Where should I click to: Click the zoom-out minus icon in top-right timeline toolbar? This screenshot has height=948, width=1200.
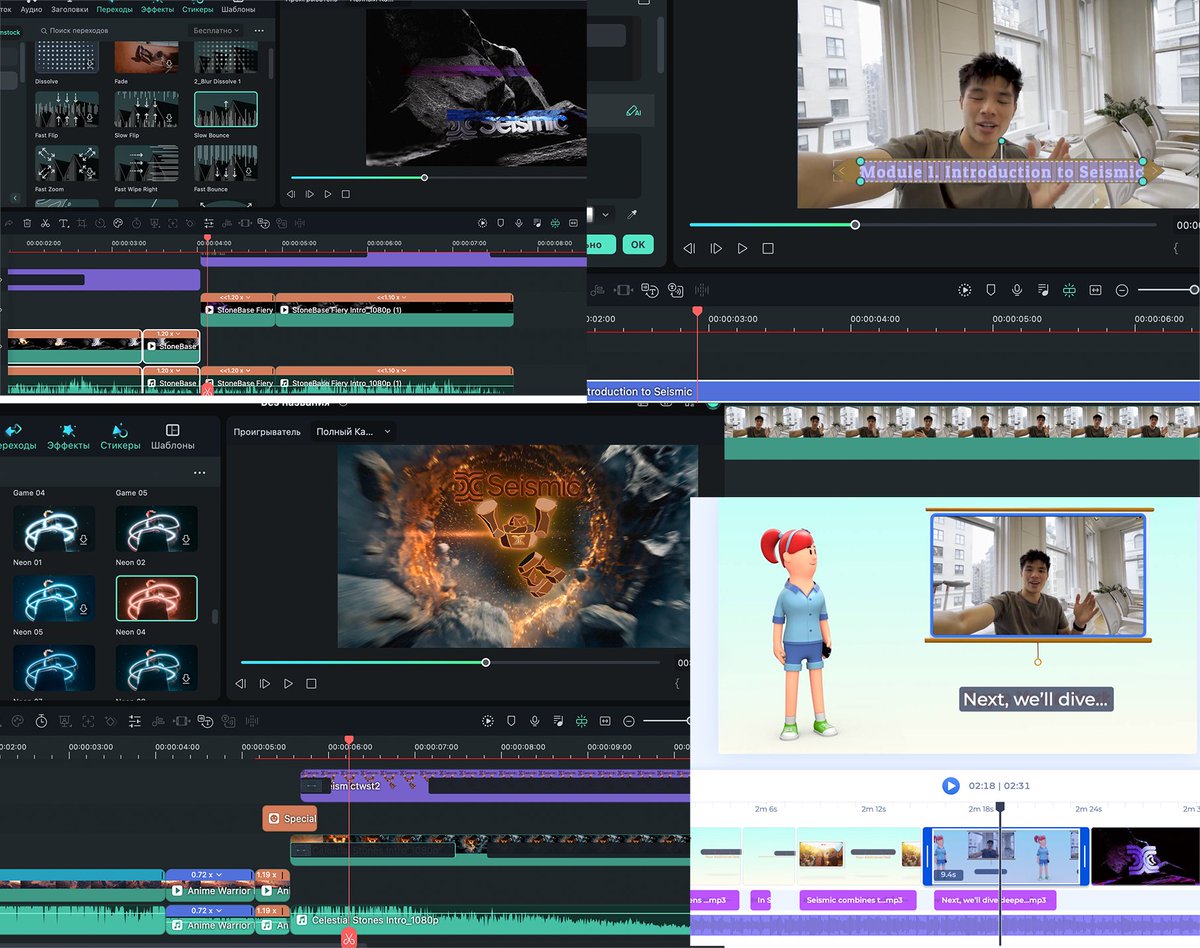tap(1122, 290)
